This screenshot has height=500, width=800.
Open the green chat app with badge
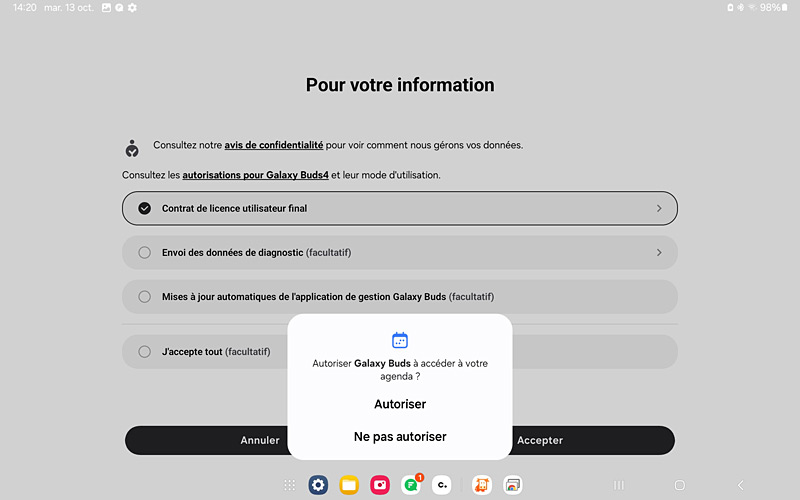coord(411,485)
